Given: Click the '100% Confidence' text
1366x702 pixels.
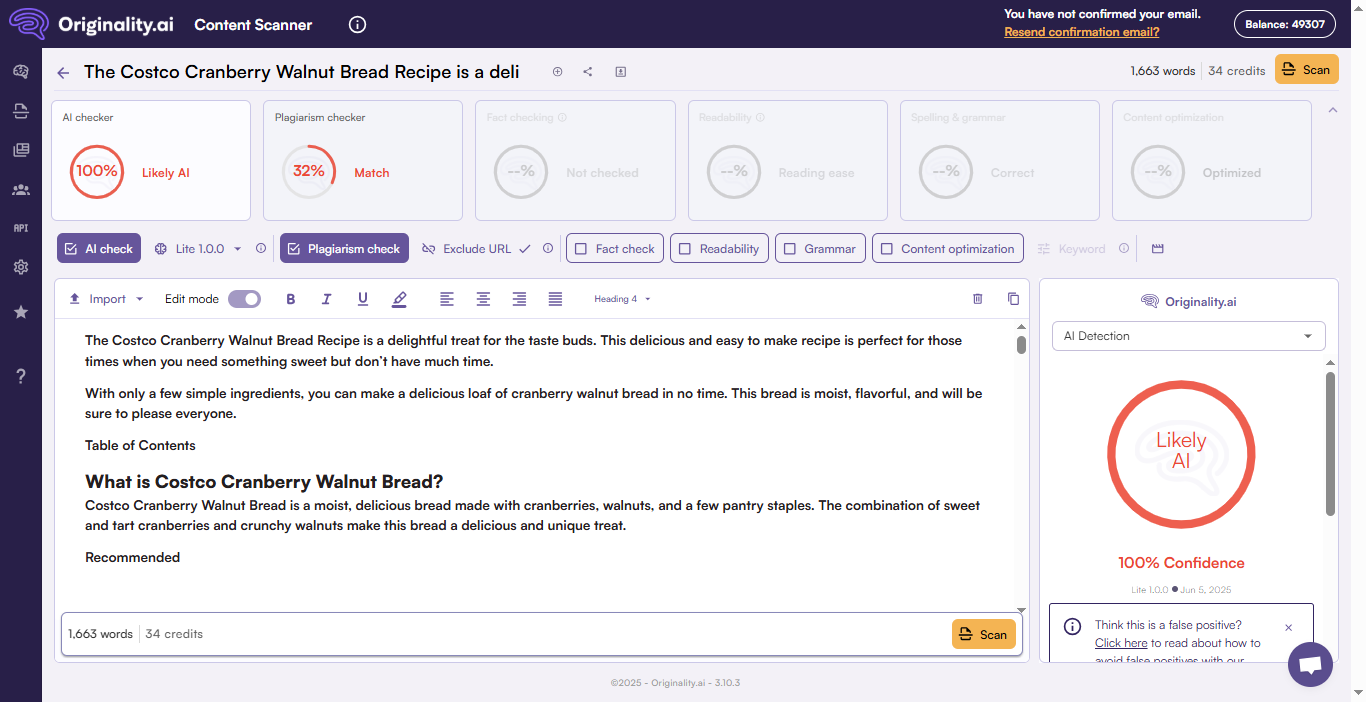Looking at the screenshot, I should [x=1181, y=563].
